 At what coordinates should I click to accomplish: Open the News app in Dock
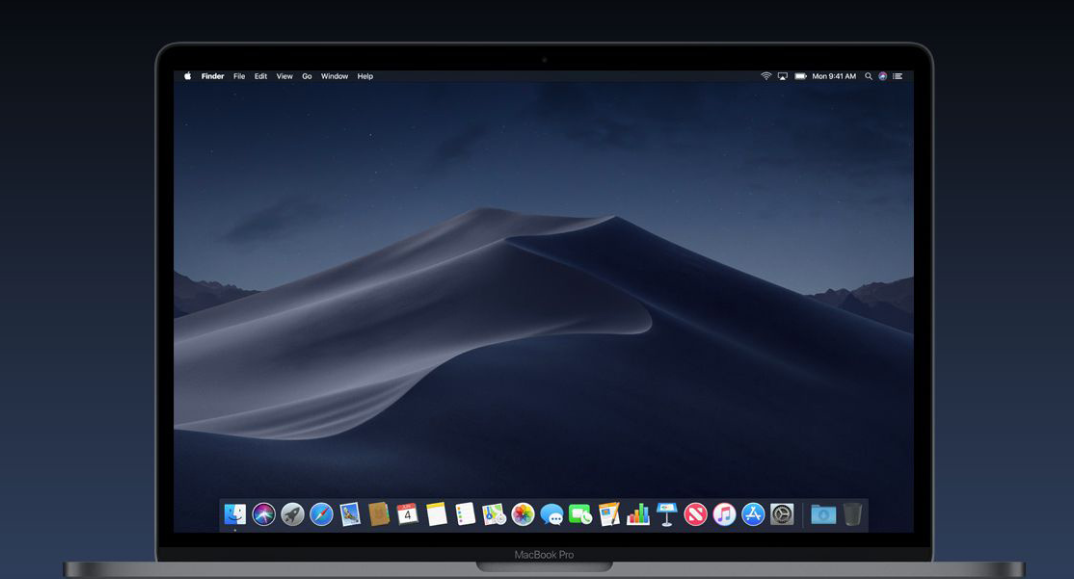[x=695, y=514]
